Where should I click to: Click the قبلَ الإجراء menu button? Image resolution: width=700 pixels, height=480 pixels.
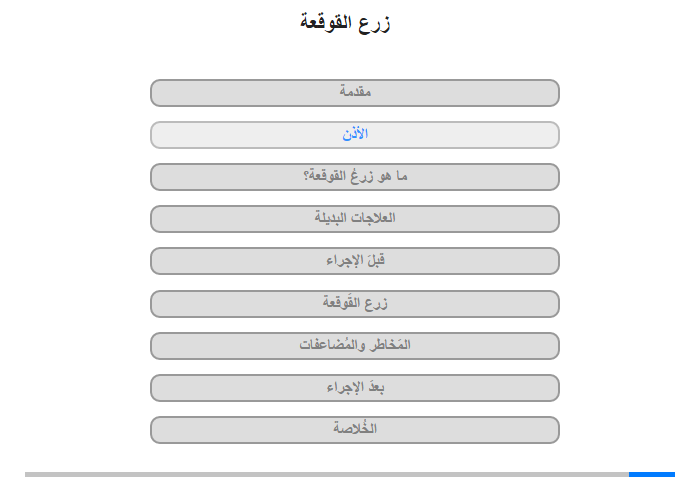click(355, 261)
